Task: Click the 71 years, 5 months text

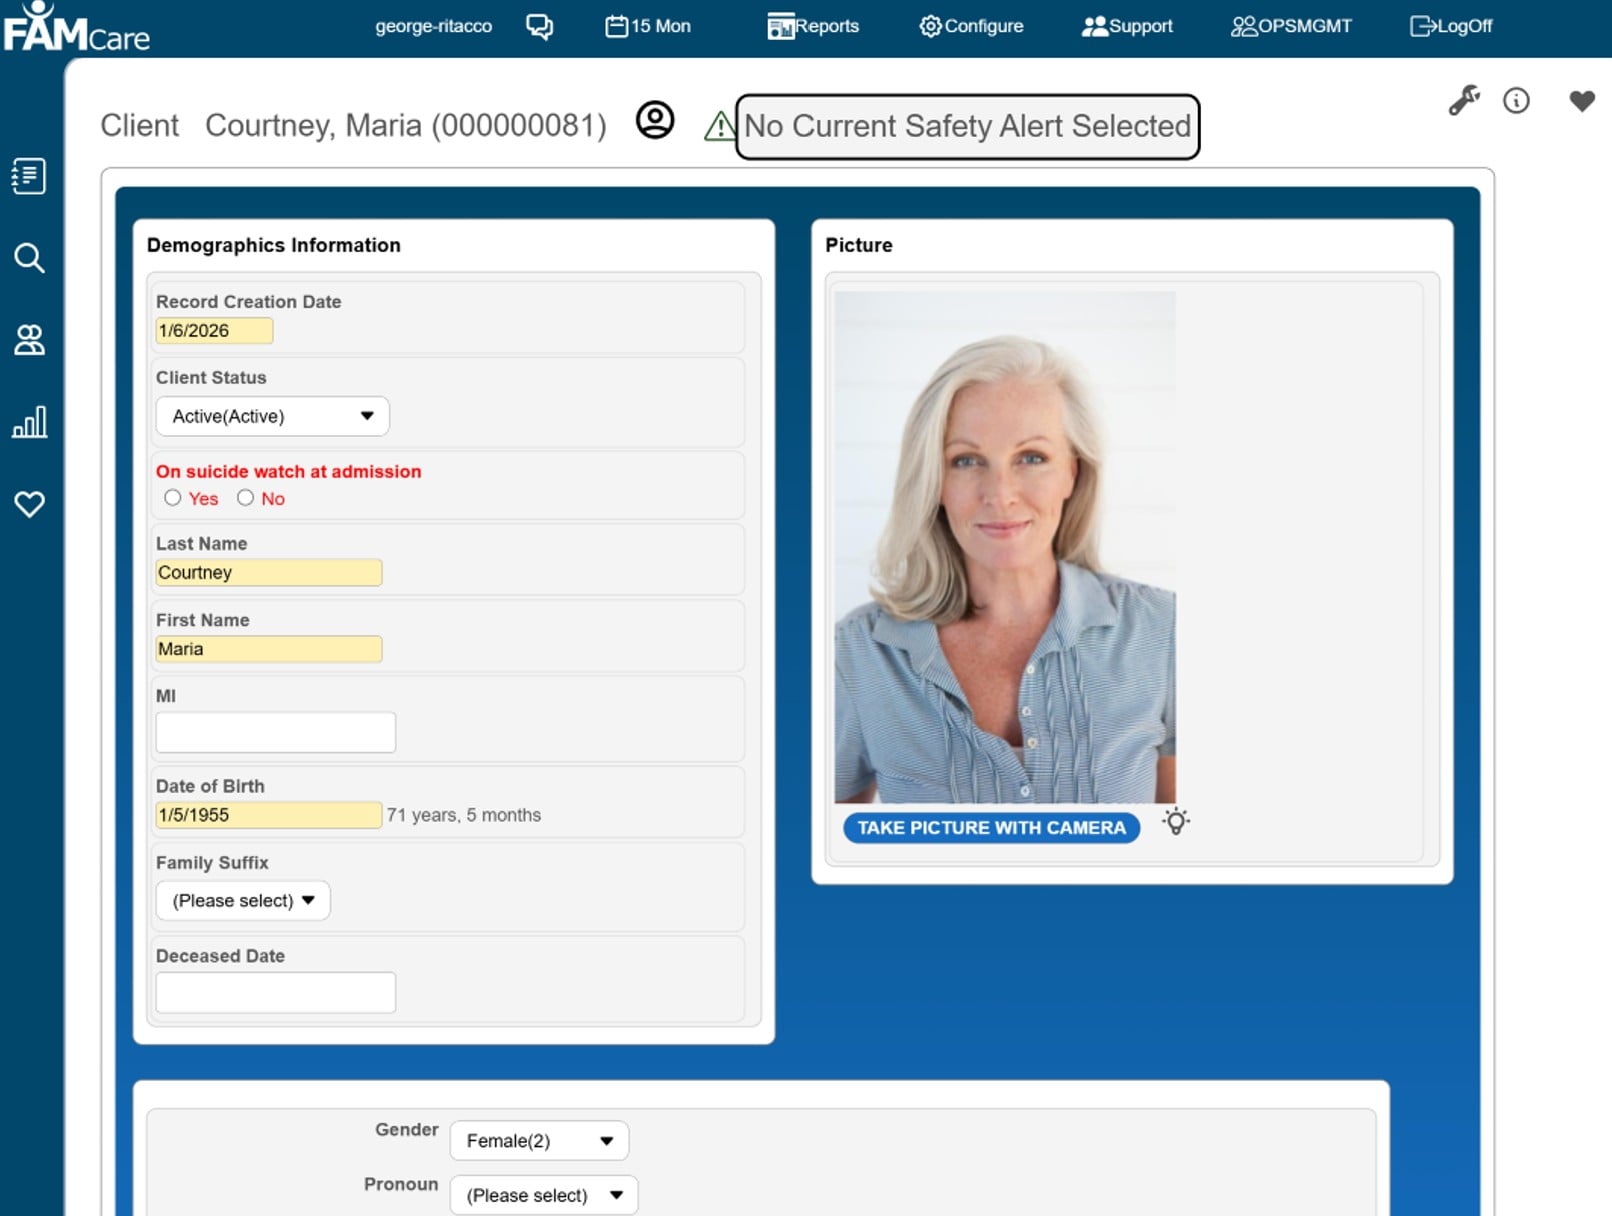Action: [464, 815]
